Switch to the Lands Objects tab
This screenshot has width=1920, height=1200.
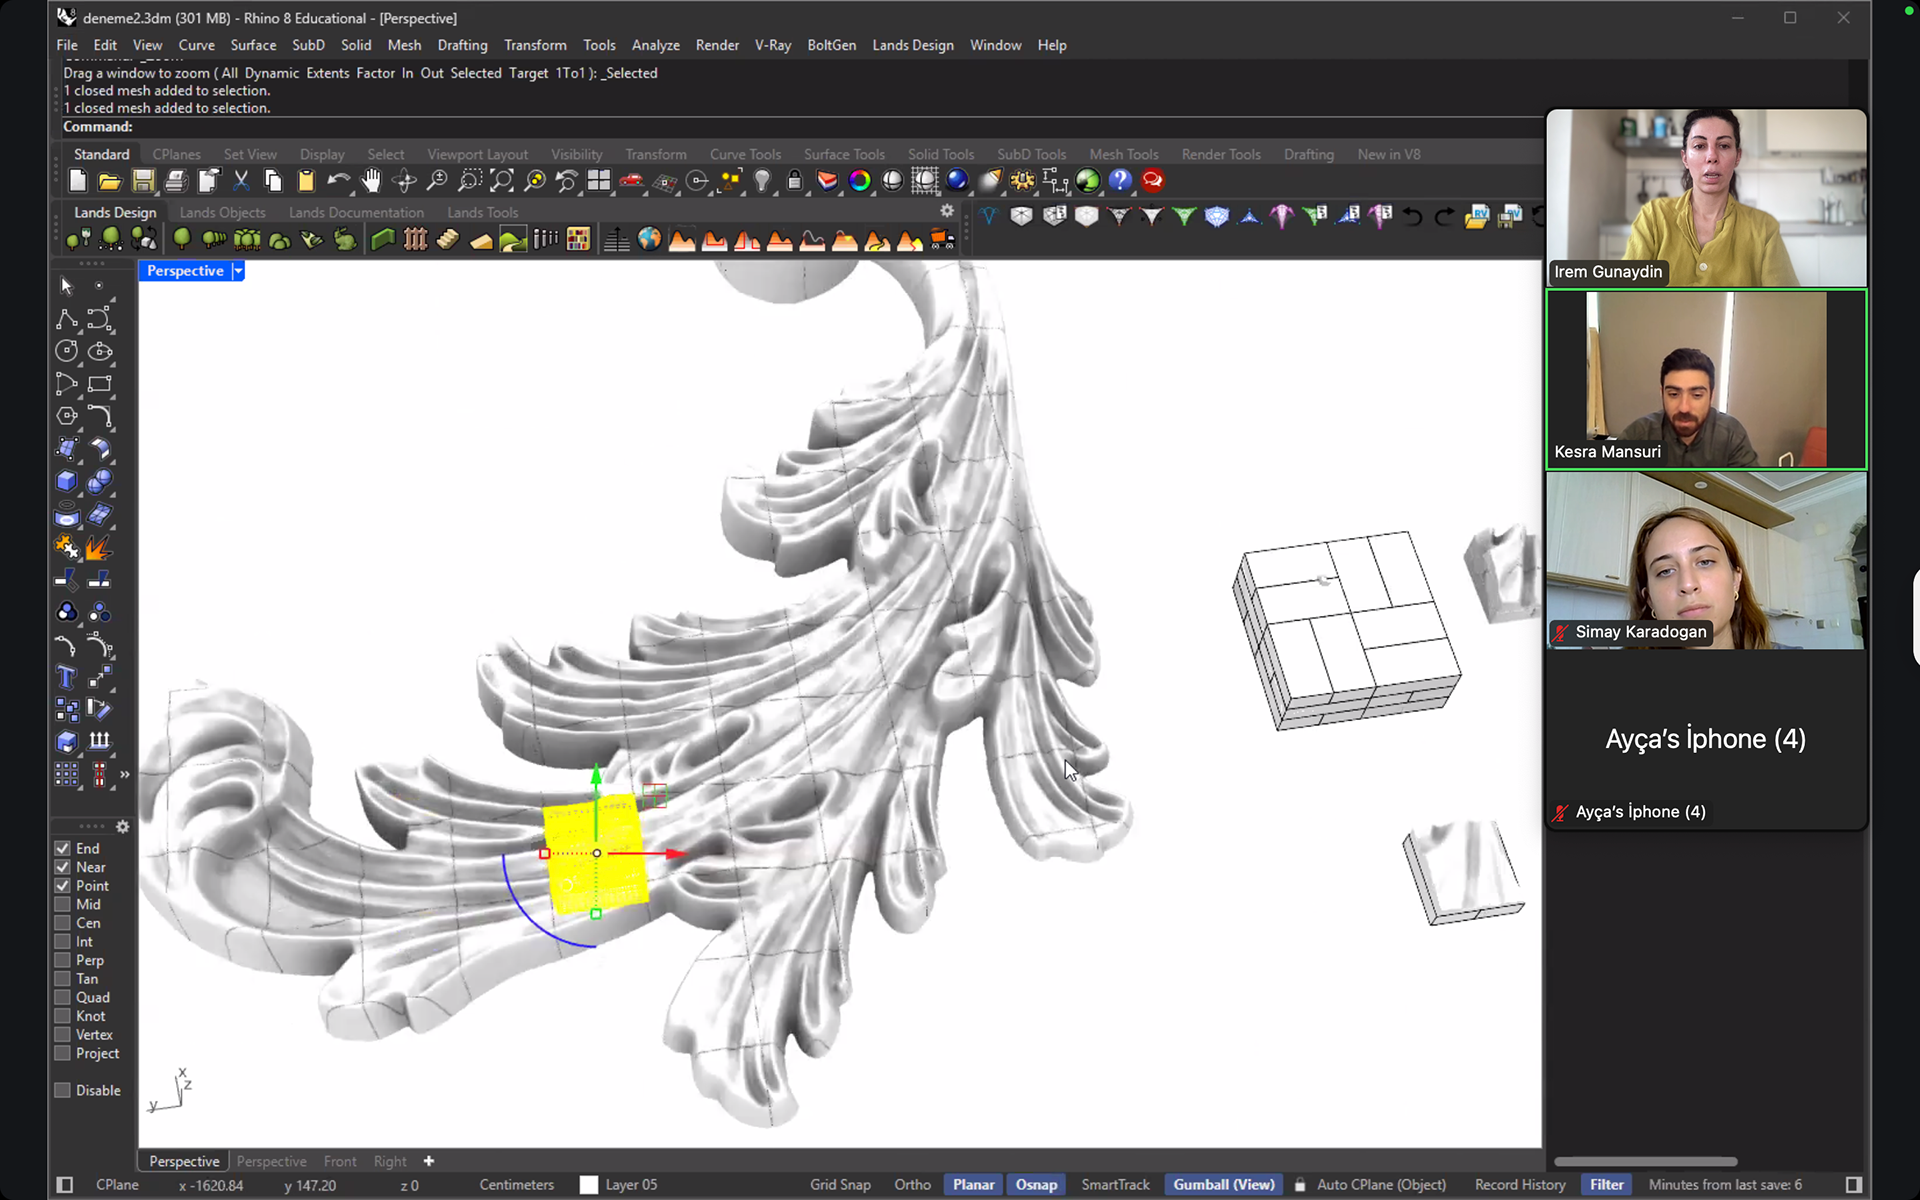click(222, 212)
